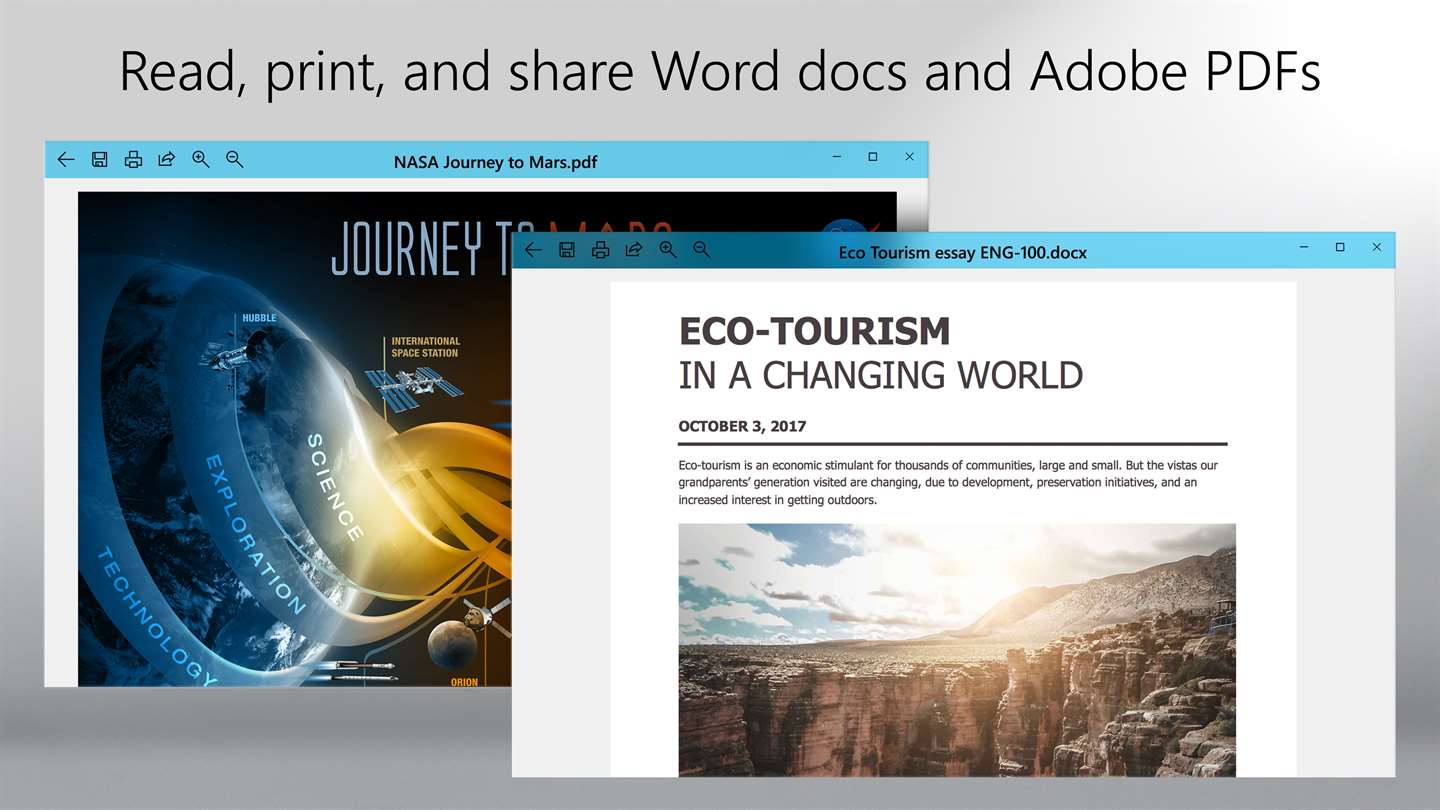Save the Eco Tourism essay document
The image size is (1440, 810).
567,250
